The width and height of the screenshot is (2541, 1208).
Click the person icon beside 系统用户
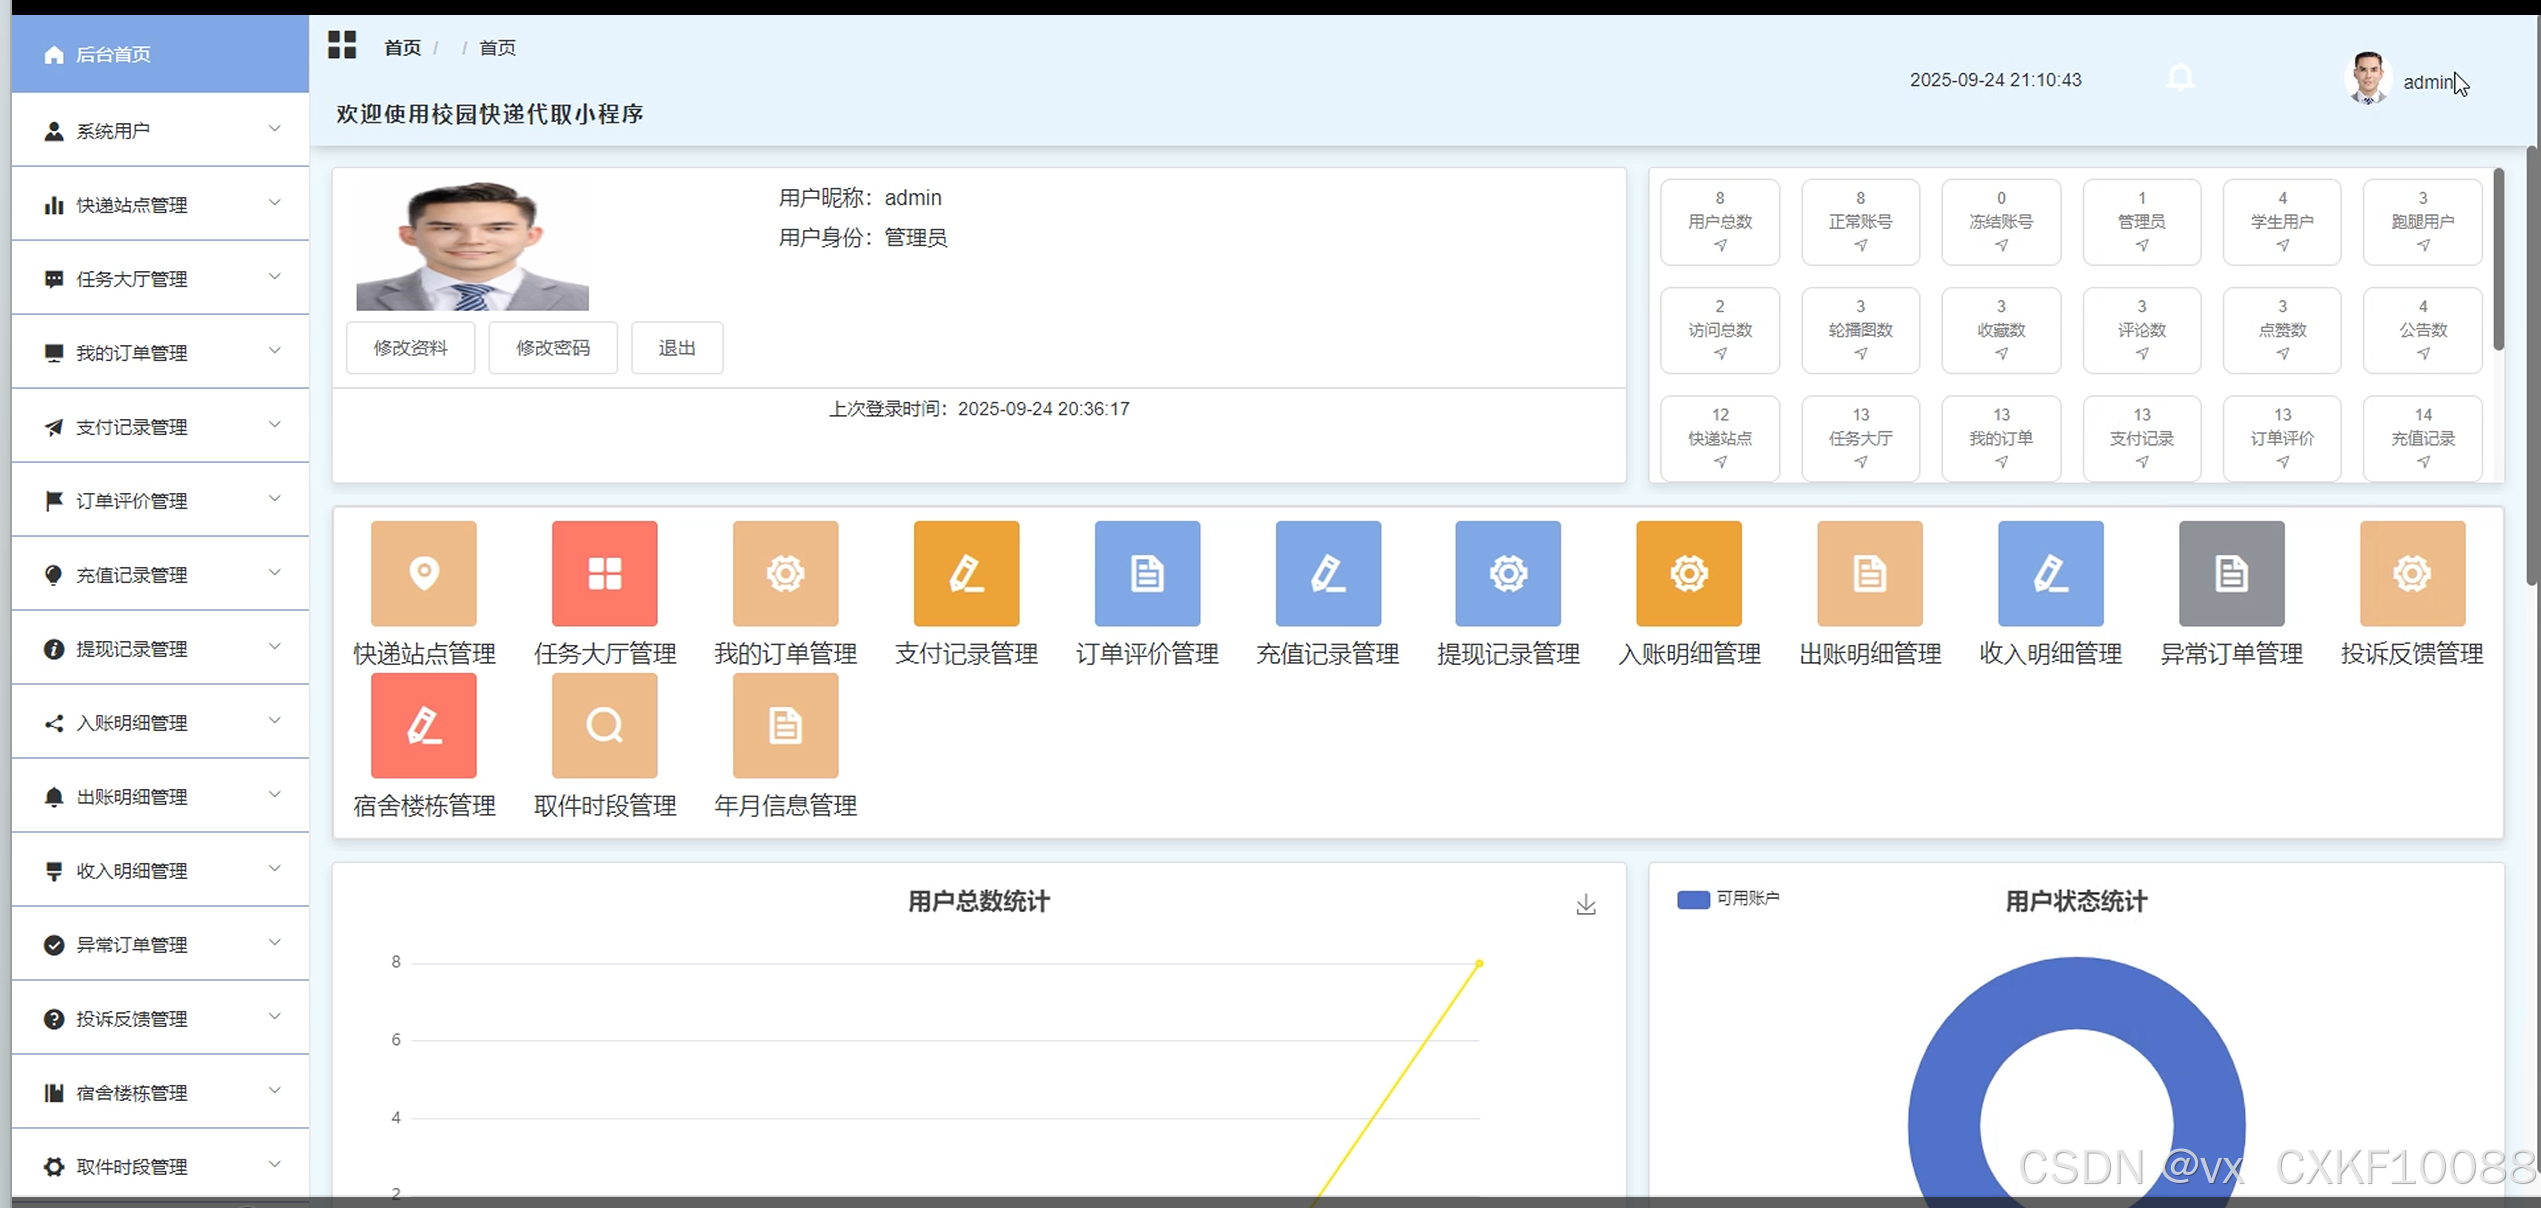point(54,131)
